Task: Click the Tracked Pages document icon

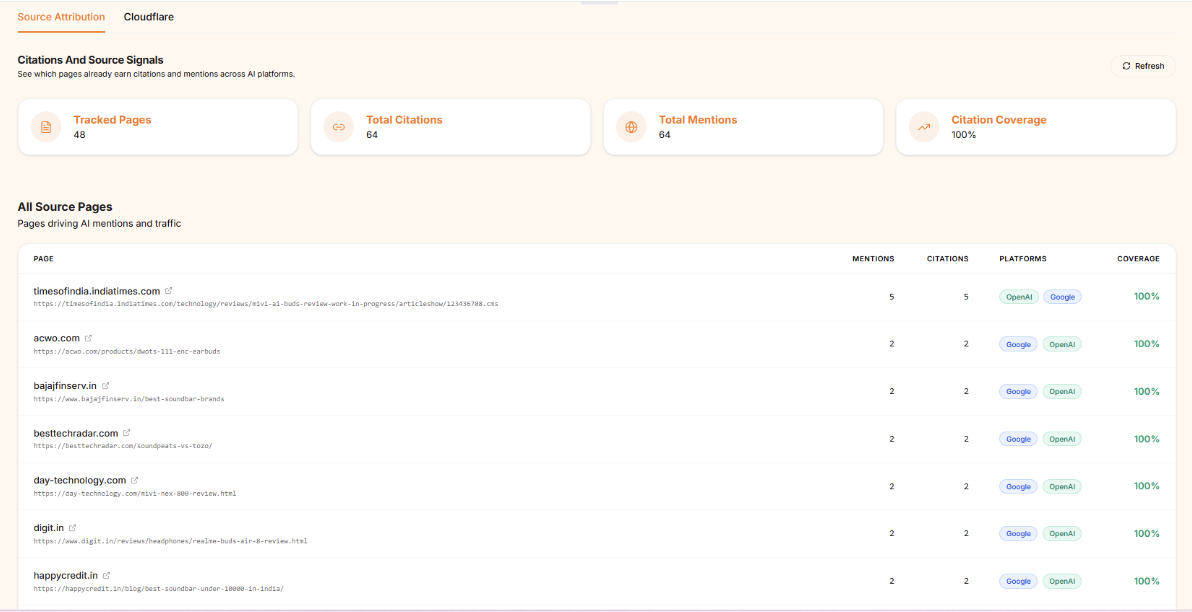Action: [46, 127]
